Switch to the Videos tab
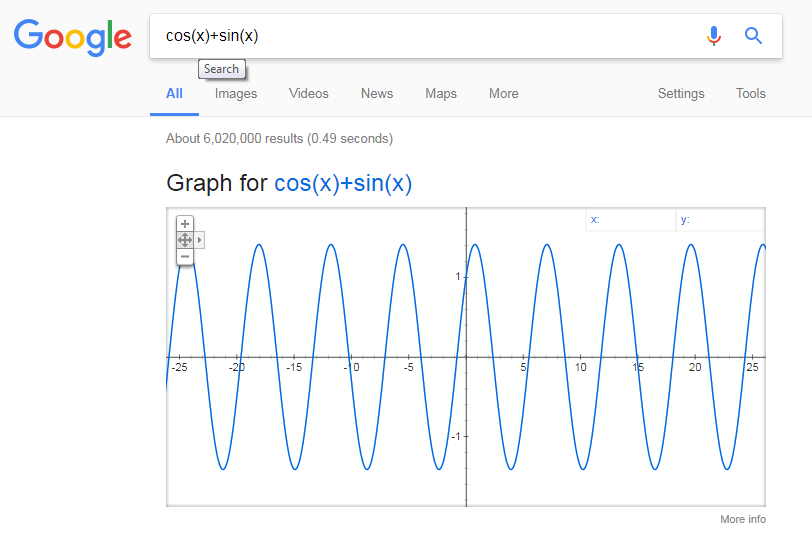The width and height of the screenshot is (812, 536). 309,94
